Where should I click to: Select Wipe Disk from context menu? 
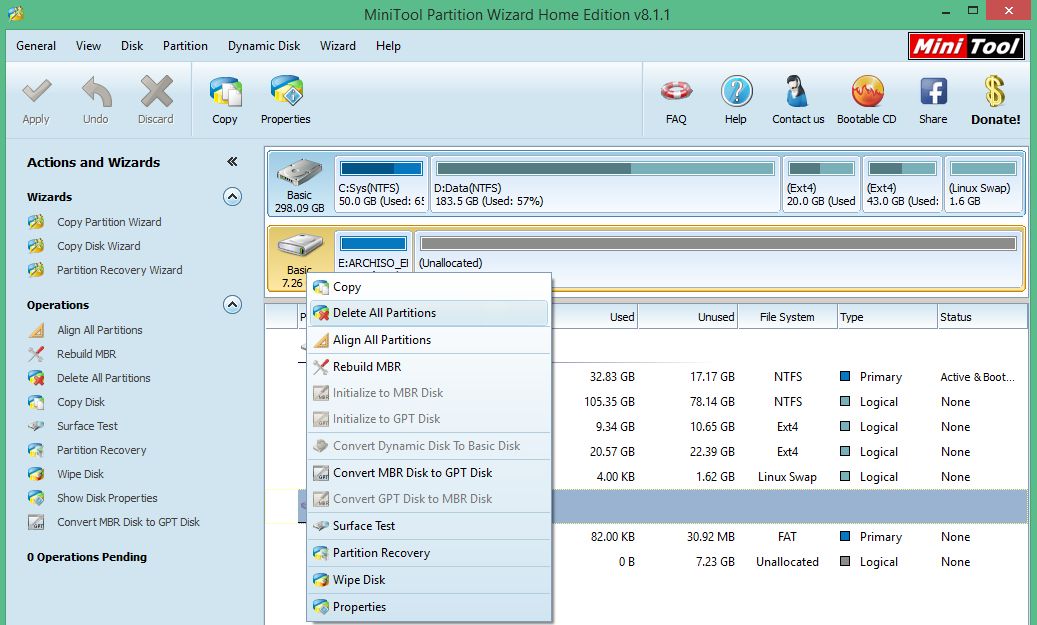point(359,580)
